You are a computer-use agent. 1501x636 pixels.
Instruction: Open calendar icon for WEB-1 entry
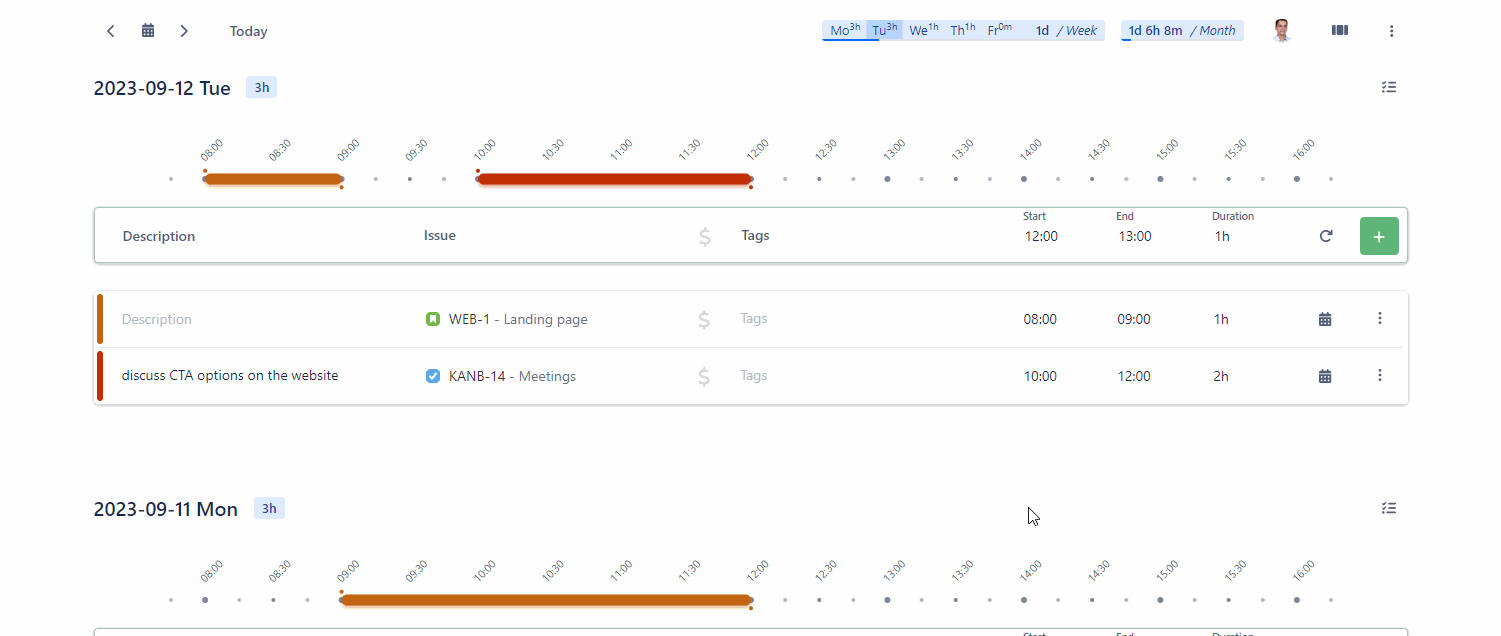[x=1325, y=319]
